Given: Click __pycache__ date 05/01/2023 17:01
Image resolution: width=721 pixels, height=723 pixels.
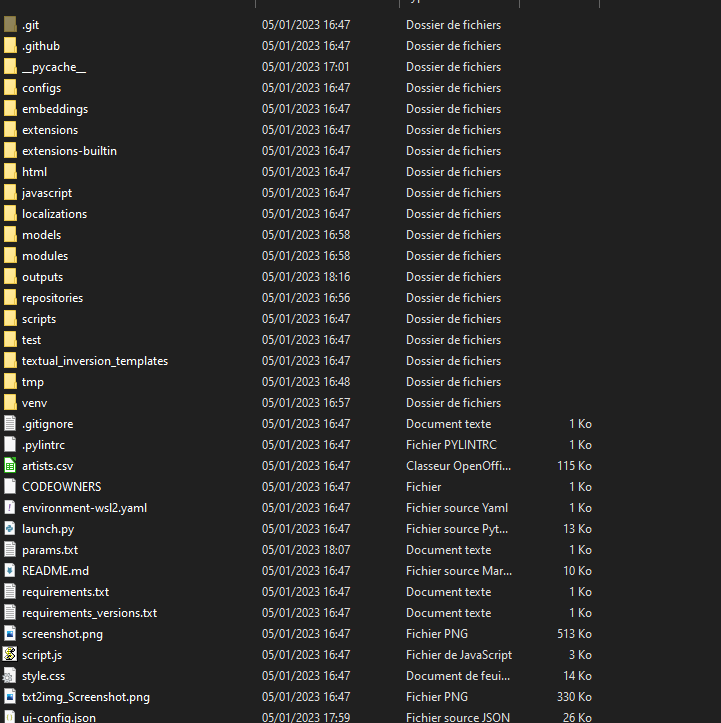Looking at the screenshot, I should pyautogui.click(x=306, y=67).
